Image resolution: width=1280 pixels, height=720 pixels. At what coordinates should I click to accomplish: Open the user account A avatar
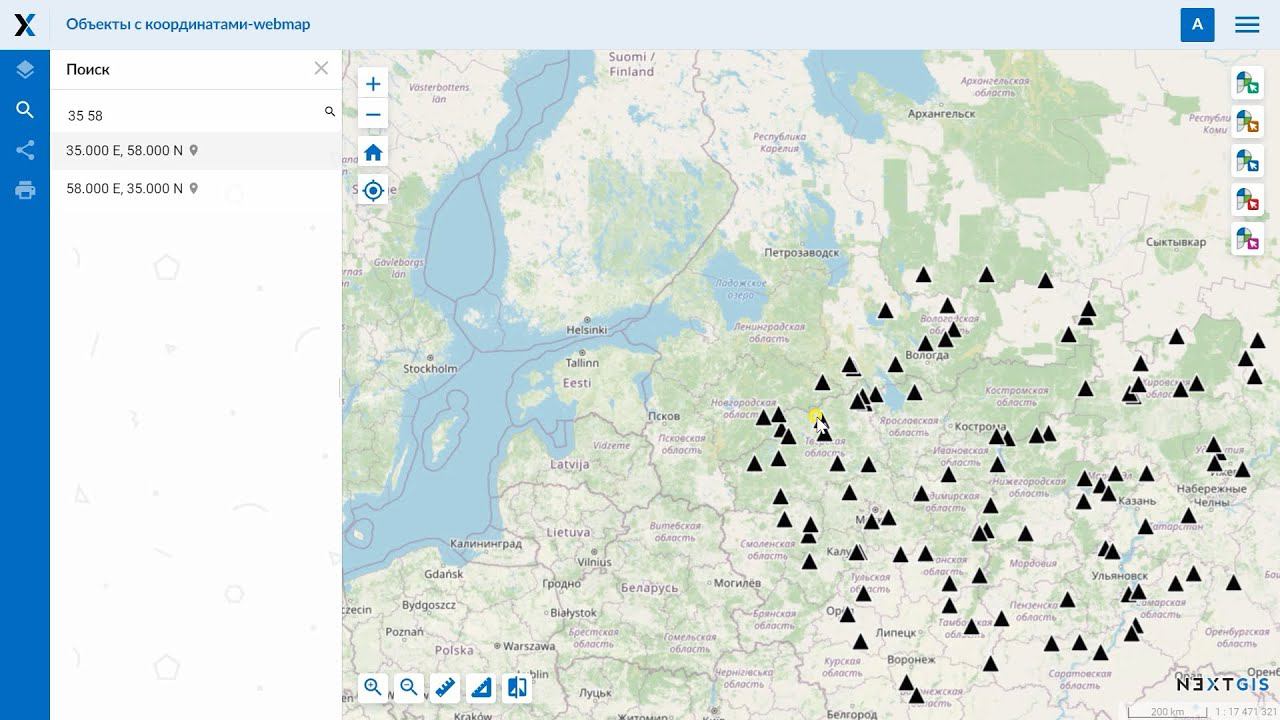(x=1197, y=25)
